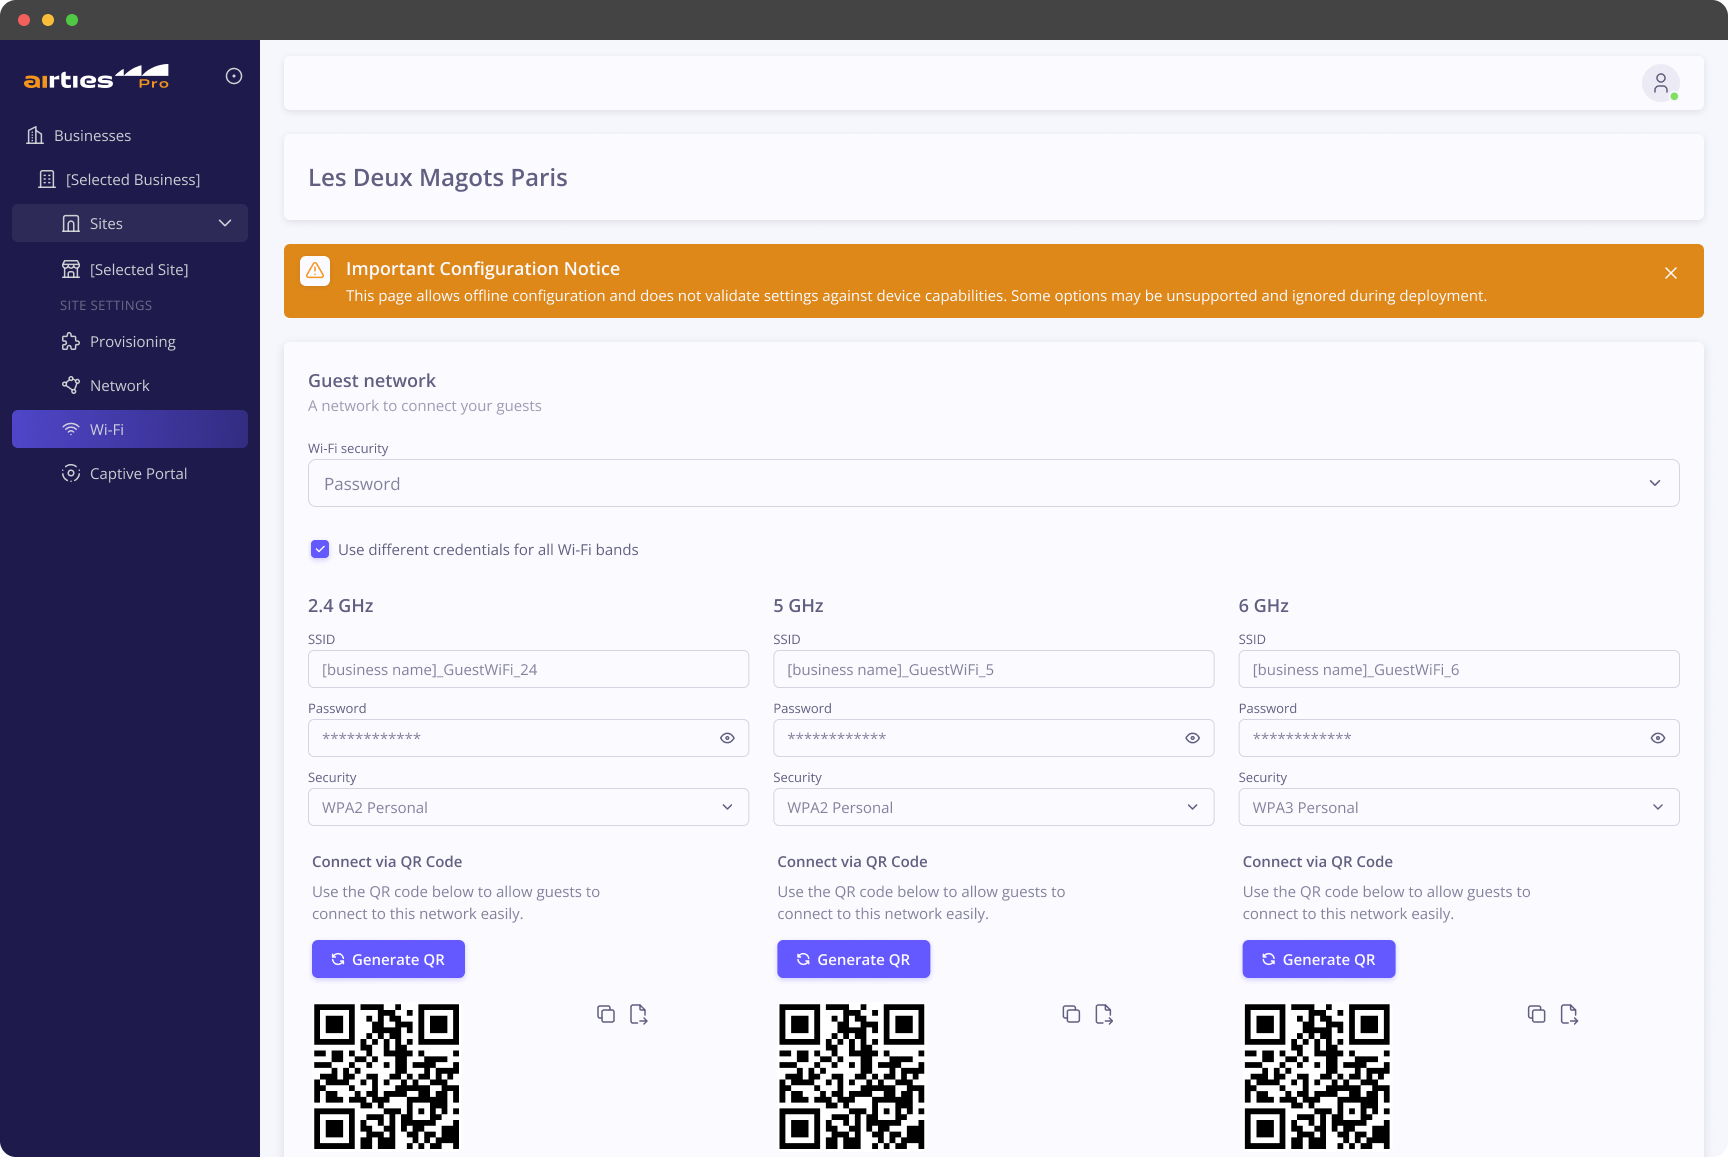
Task: Click the Sites building icon
Action: (71, 223)
